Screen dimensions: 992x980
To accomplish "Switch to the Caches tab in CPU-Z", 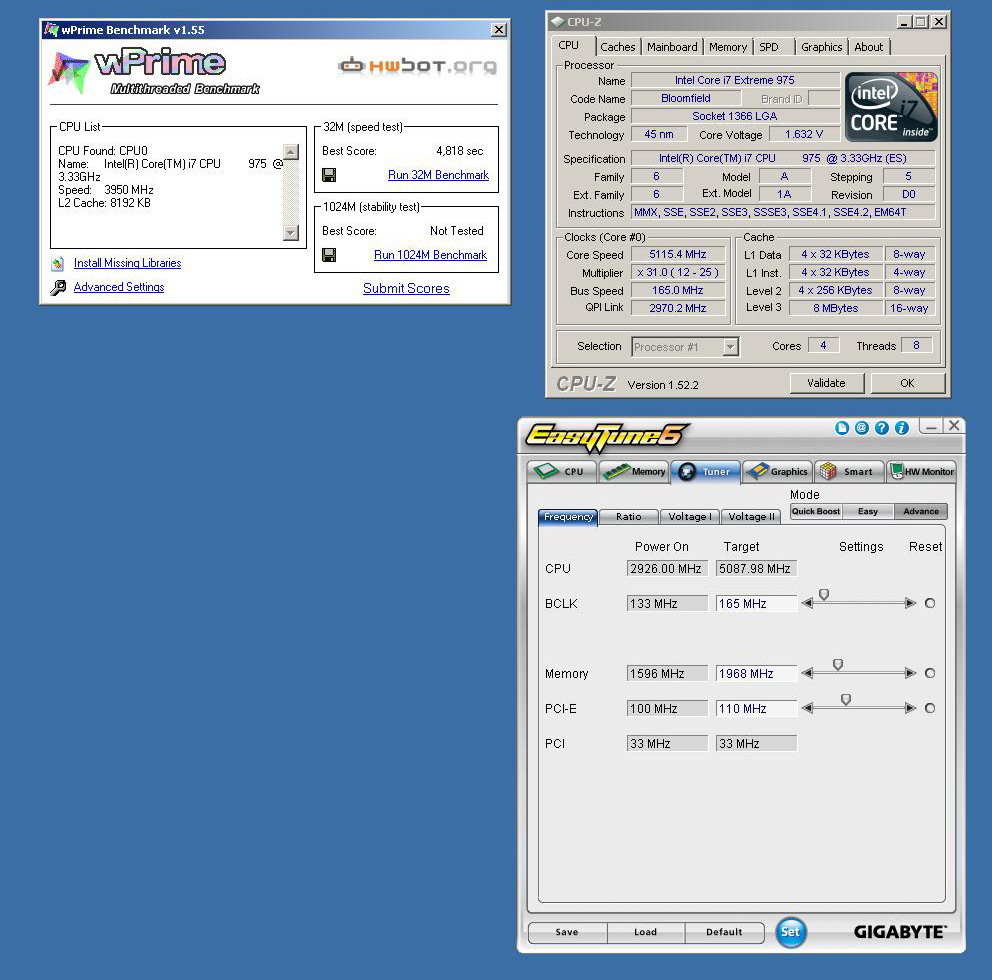I will 617,47.
